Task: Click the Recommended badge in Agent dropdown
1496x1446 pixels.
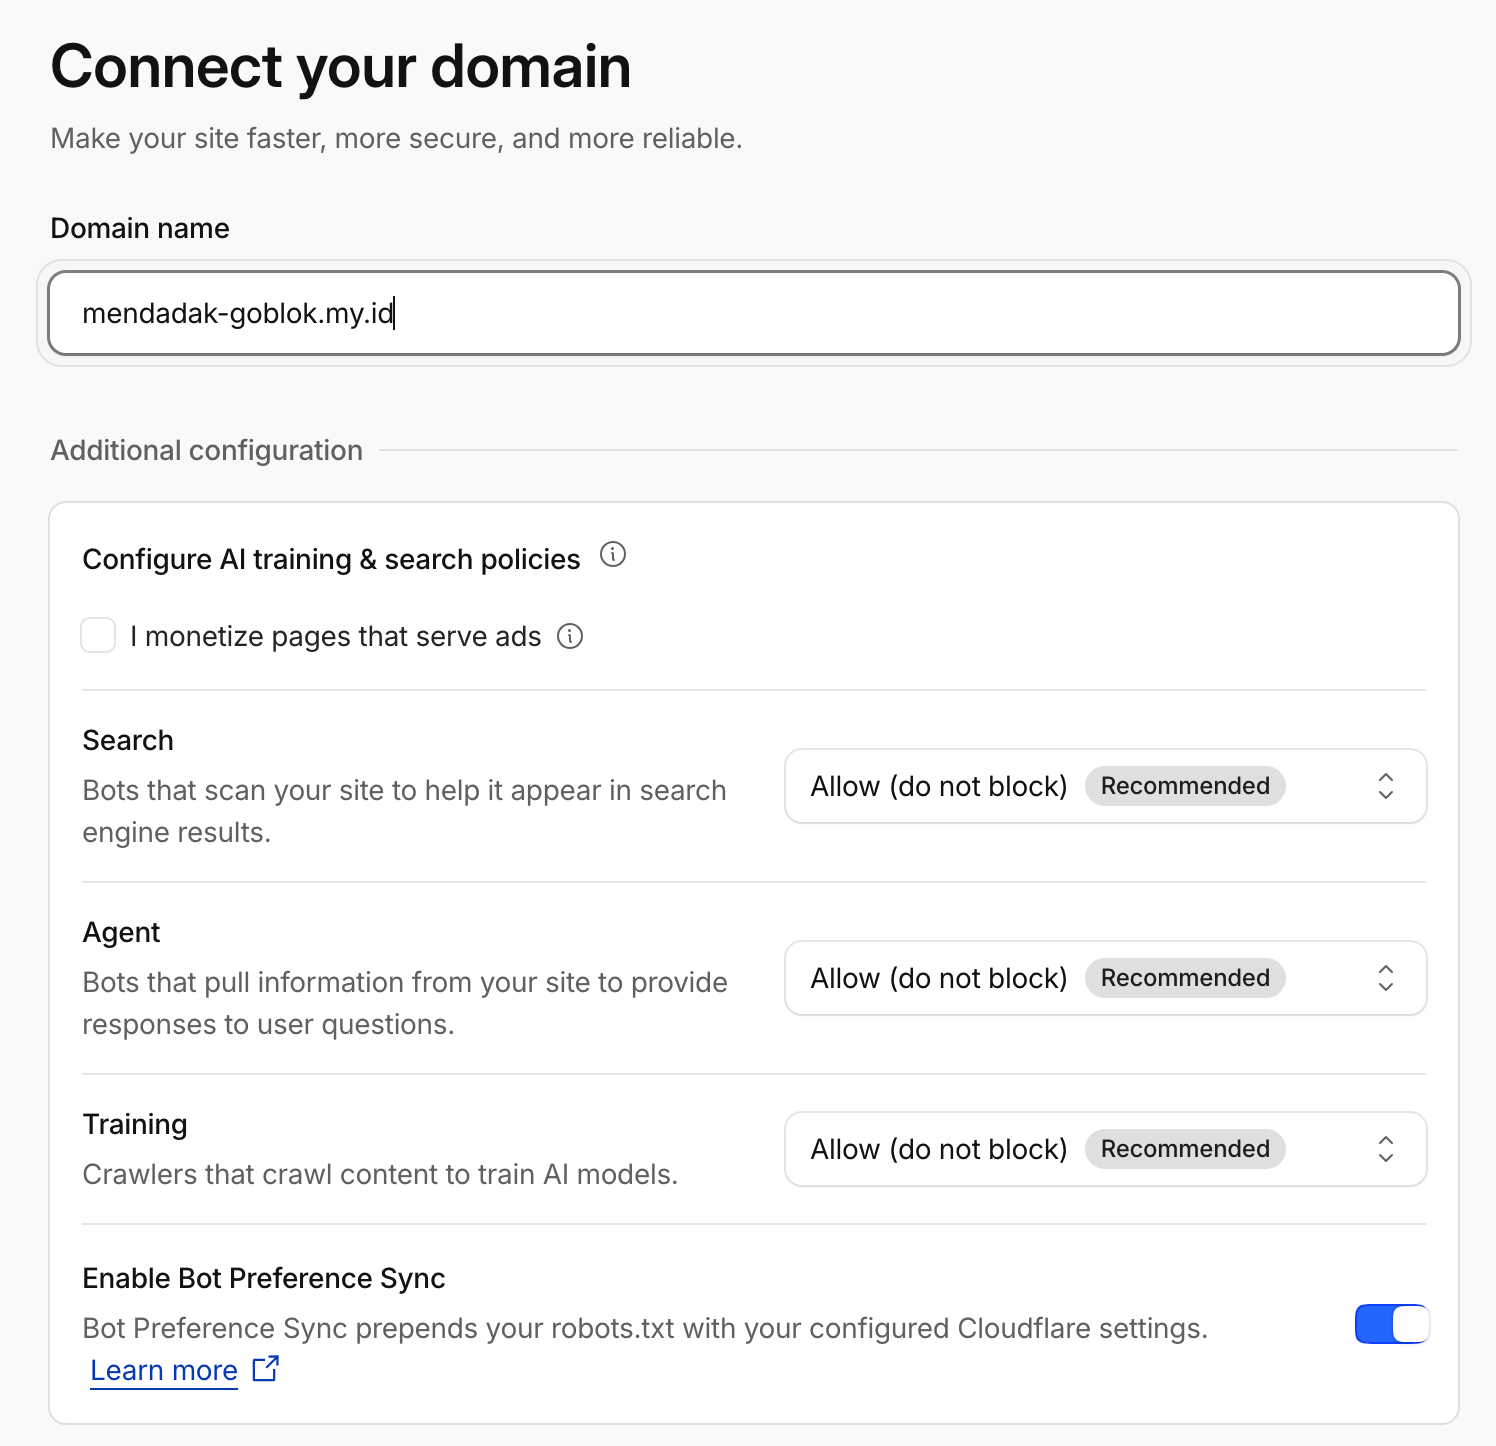Action: [x=1185, y=978]
